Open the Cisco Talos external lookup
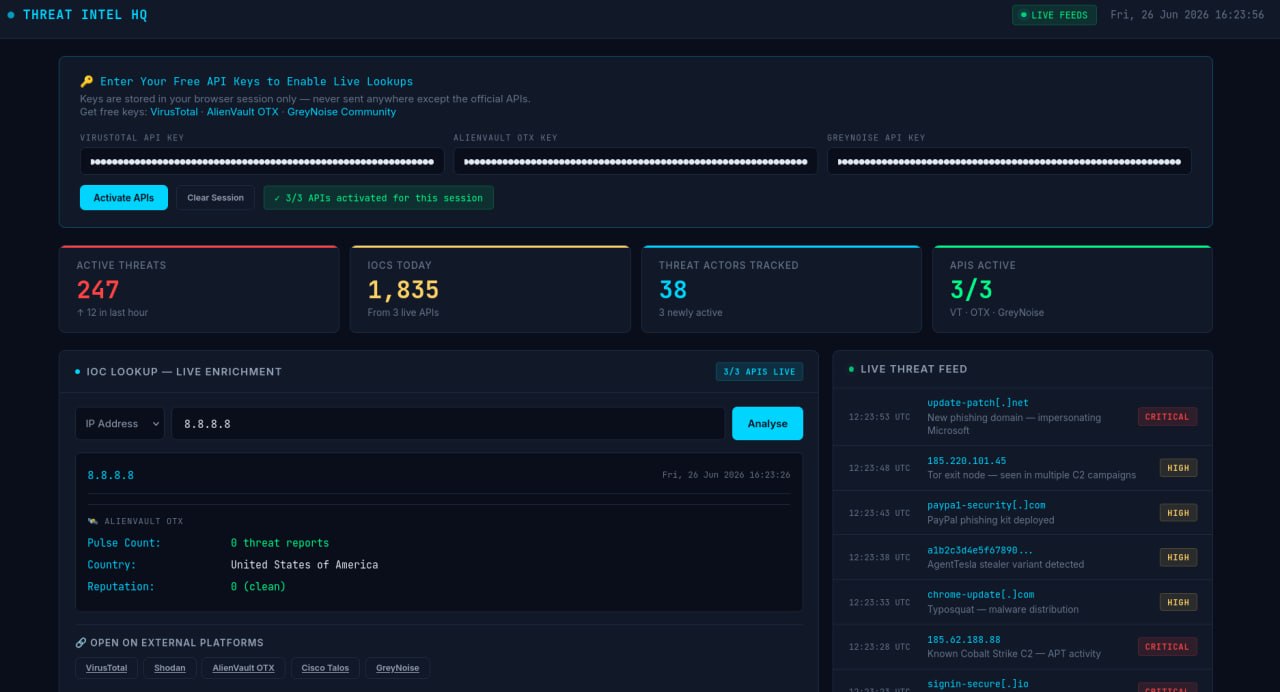Viewport: 1280px width, 692px height. click(x=325, y=668)
